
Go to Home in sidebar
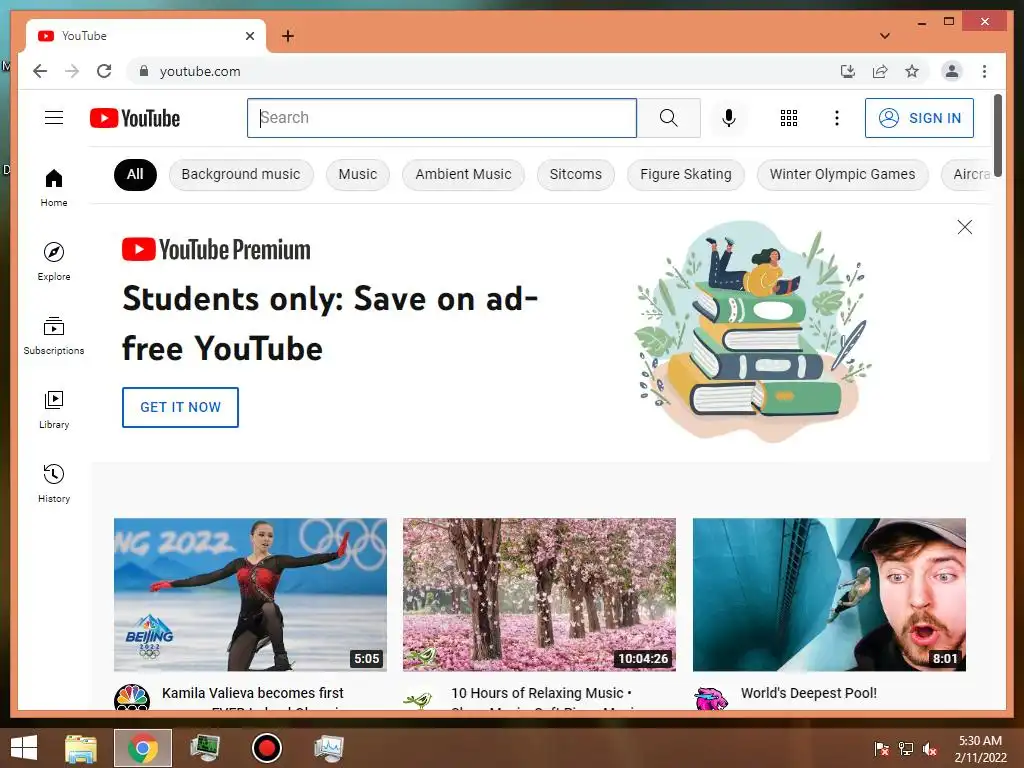click(x=54, y=188)
